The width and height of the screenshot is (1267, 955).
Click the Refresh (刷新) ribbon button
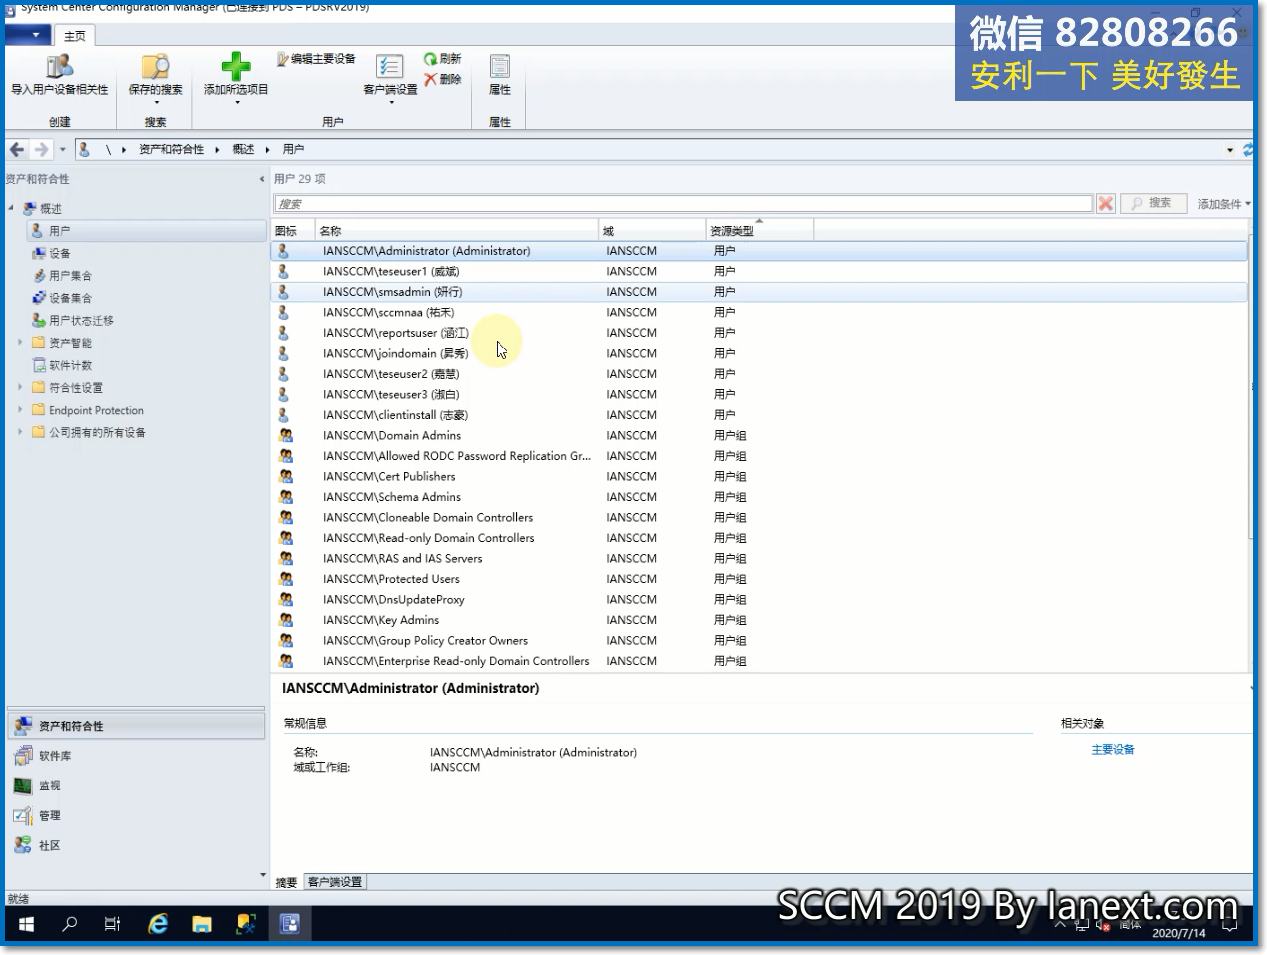click(x=443, y=59)
